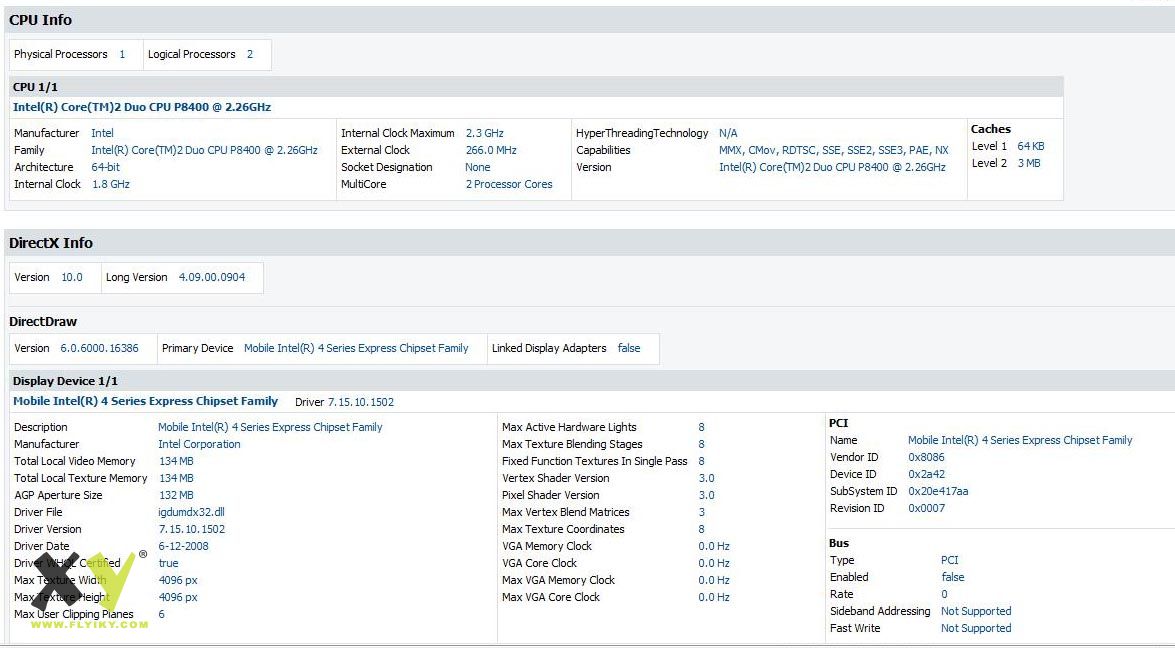Select the Logical Processors value "2"
Image resolution: width=1175 pixels, height=648 pixels.
(250, 55)
